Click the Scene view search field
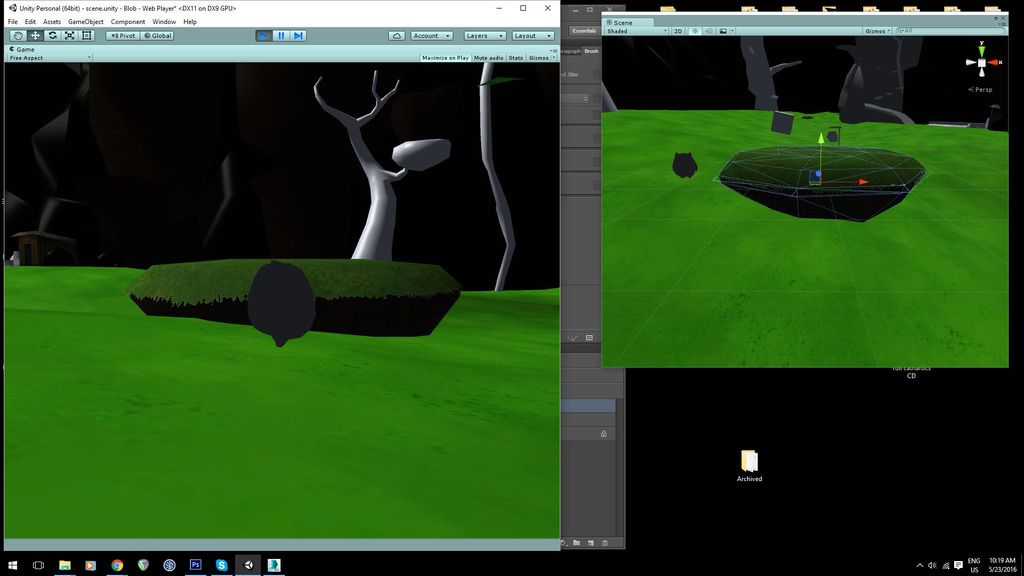 (950, 31)
